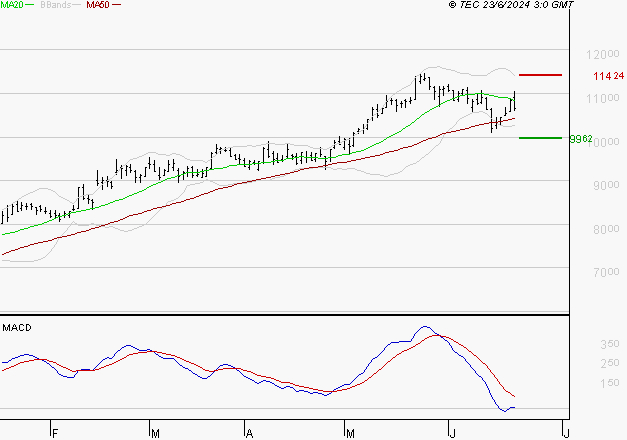This screenshot has height=440, width=627.
Task: Click the MACD panel title
Action: pyautogui.click(x=17, y=328)
